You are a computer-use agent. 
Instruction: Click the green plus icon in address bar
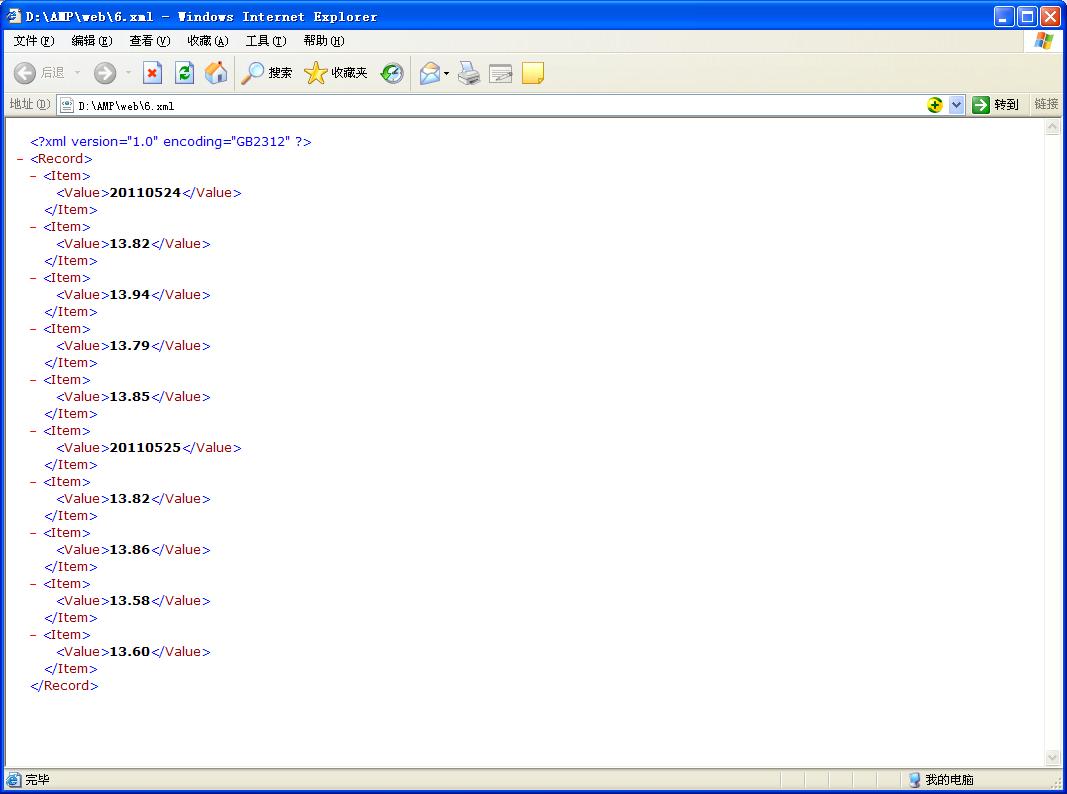(x=935, y=105)
